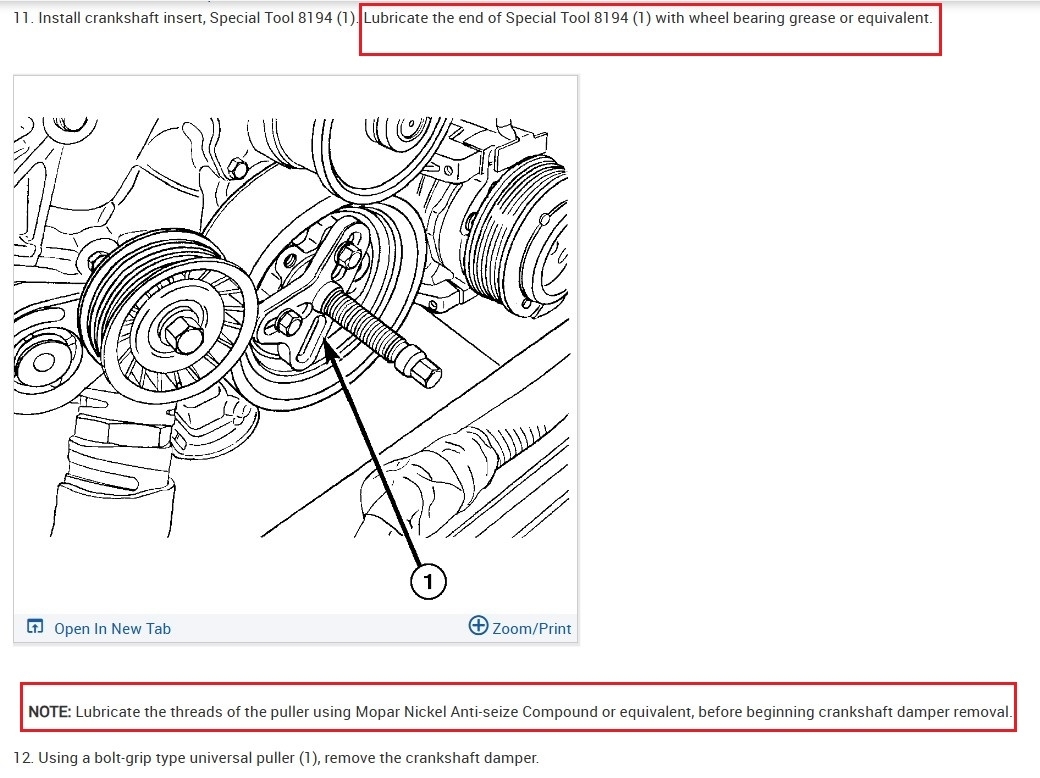
Task: Click the puller yoke bolt on damper
Action: 348,255
